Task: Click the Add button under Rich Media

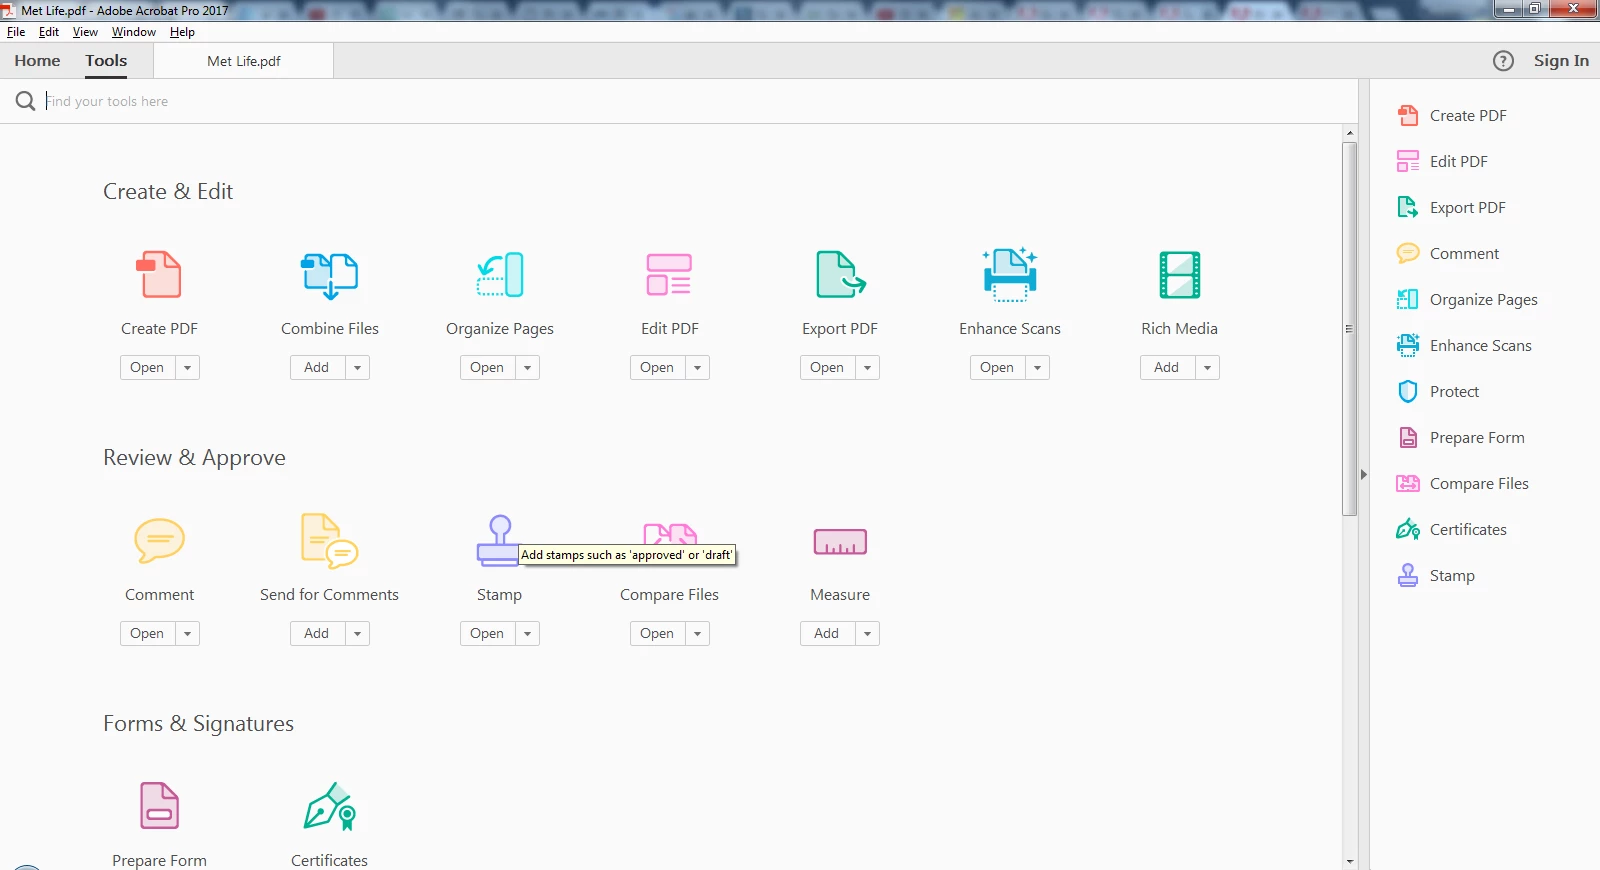Action: pos(1168,368)
